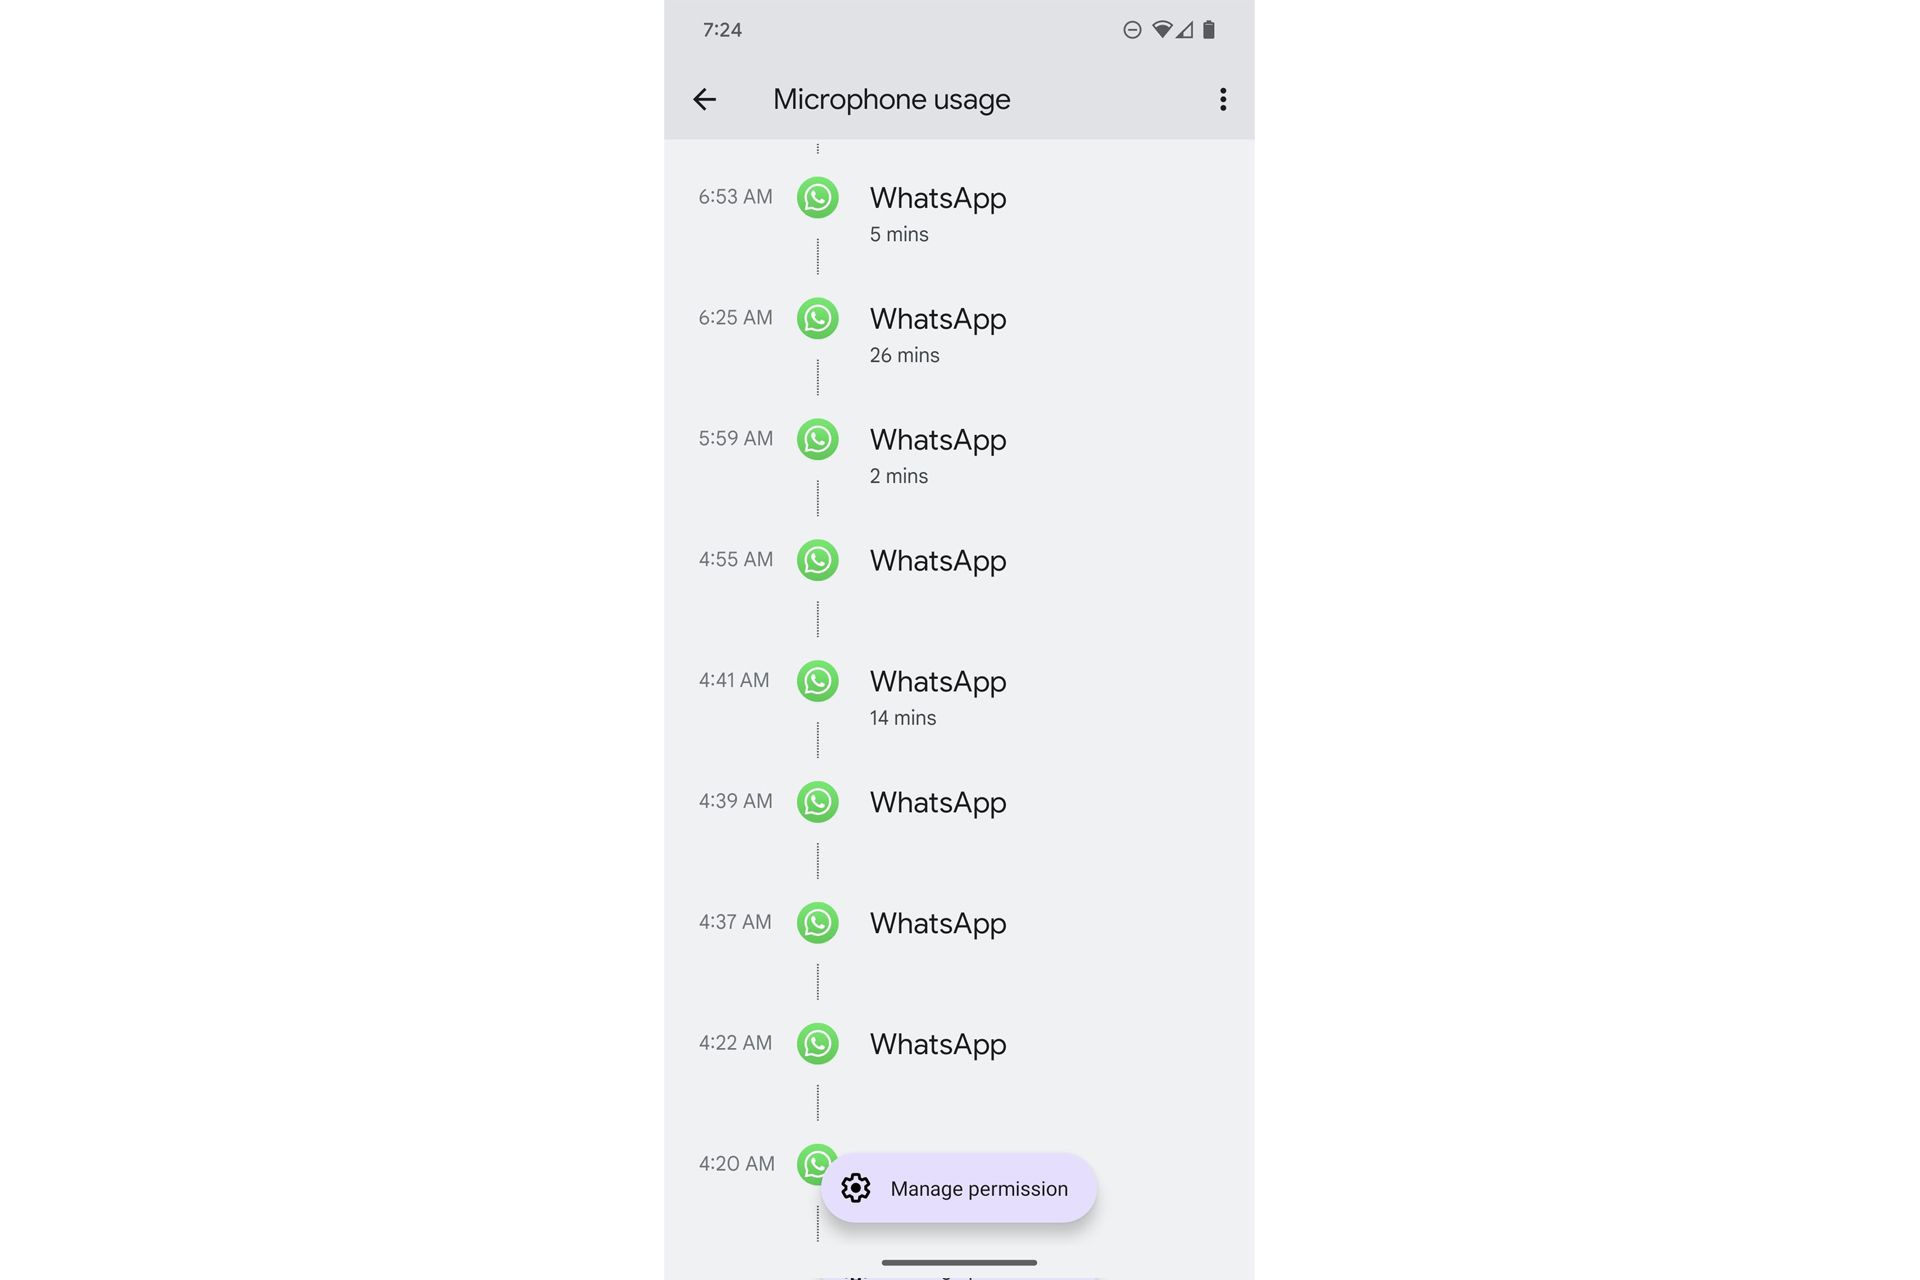Image resolution: width=1920 pixels, height=1280 pixels.
Task: Open the three-dot overflow menu
Action: 1221,99
